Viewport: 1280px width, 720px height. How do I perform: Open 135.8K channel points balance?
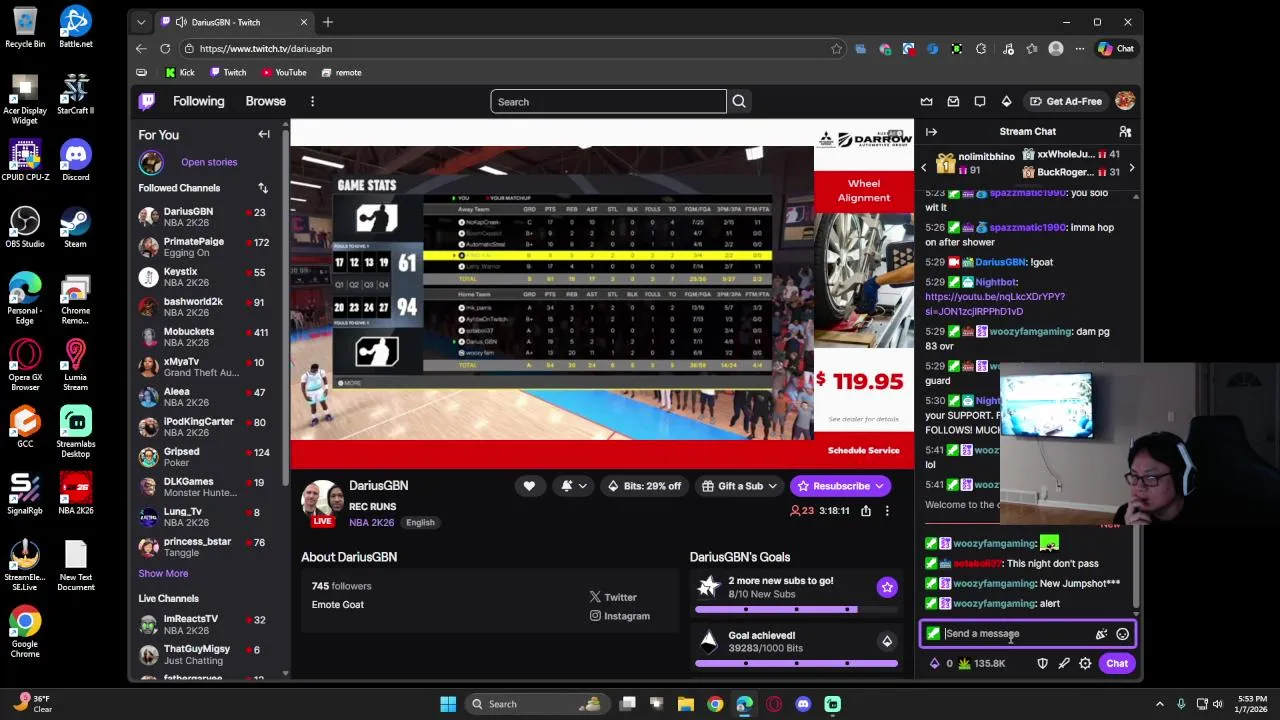[982, 663]
